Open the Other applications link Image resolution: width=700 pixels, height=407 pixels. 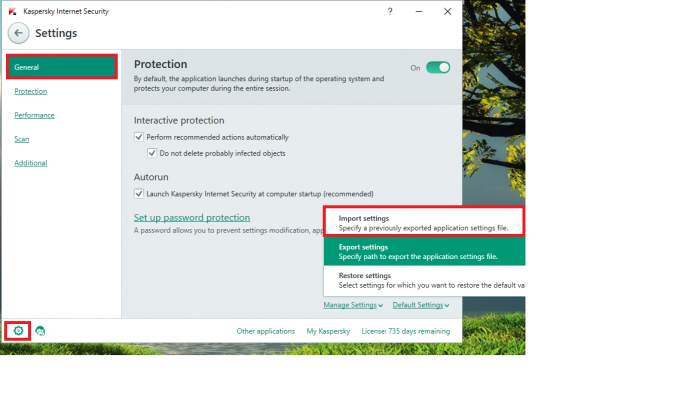click(266, 331)
